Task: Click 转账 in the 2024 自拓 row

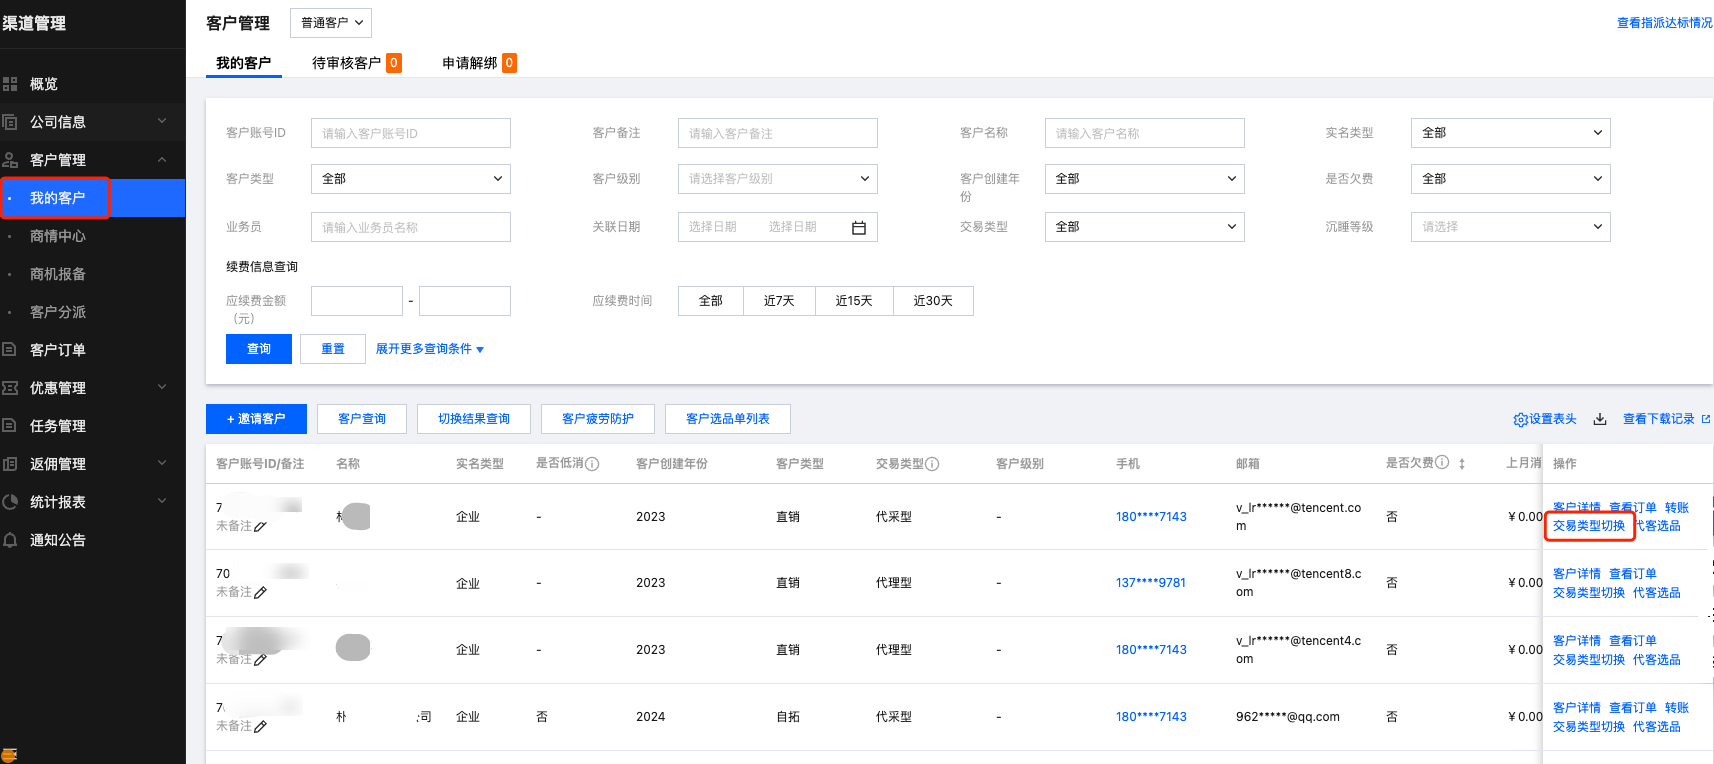Action: click(x=1677, y=708)
